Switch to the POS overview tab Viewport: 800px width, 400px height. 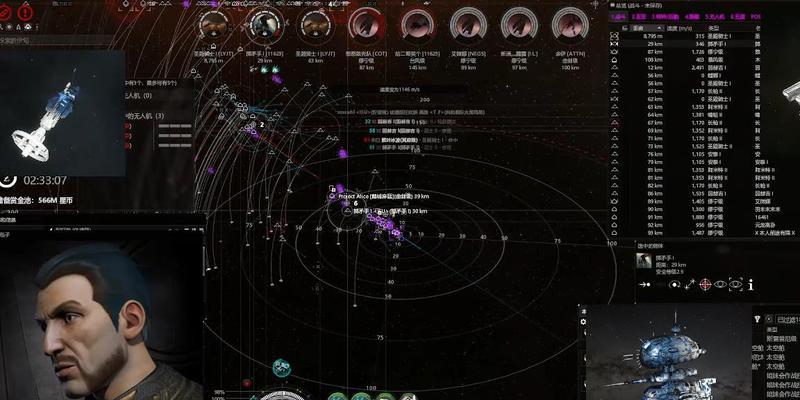point(756,17)
